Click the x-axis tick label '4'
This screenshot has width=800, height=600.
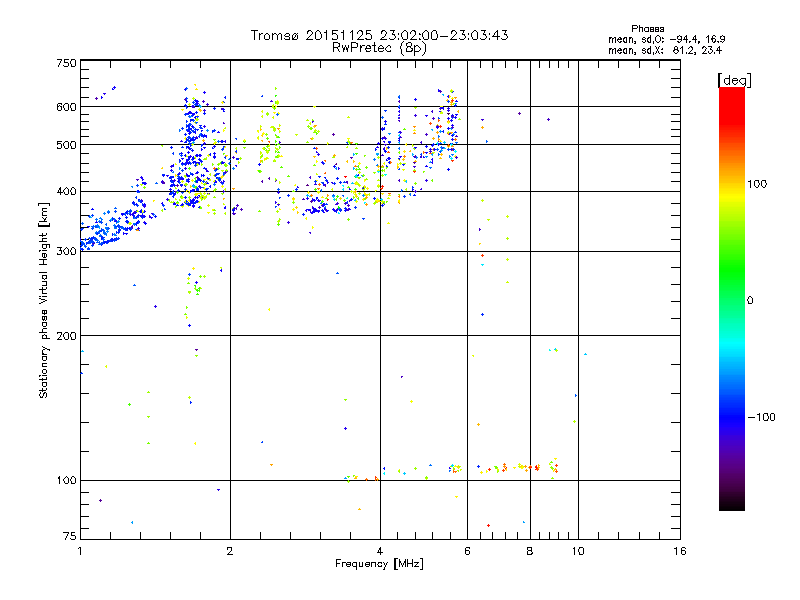tap(380, 551)
